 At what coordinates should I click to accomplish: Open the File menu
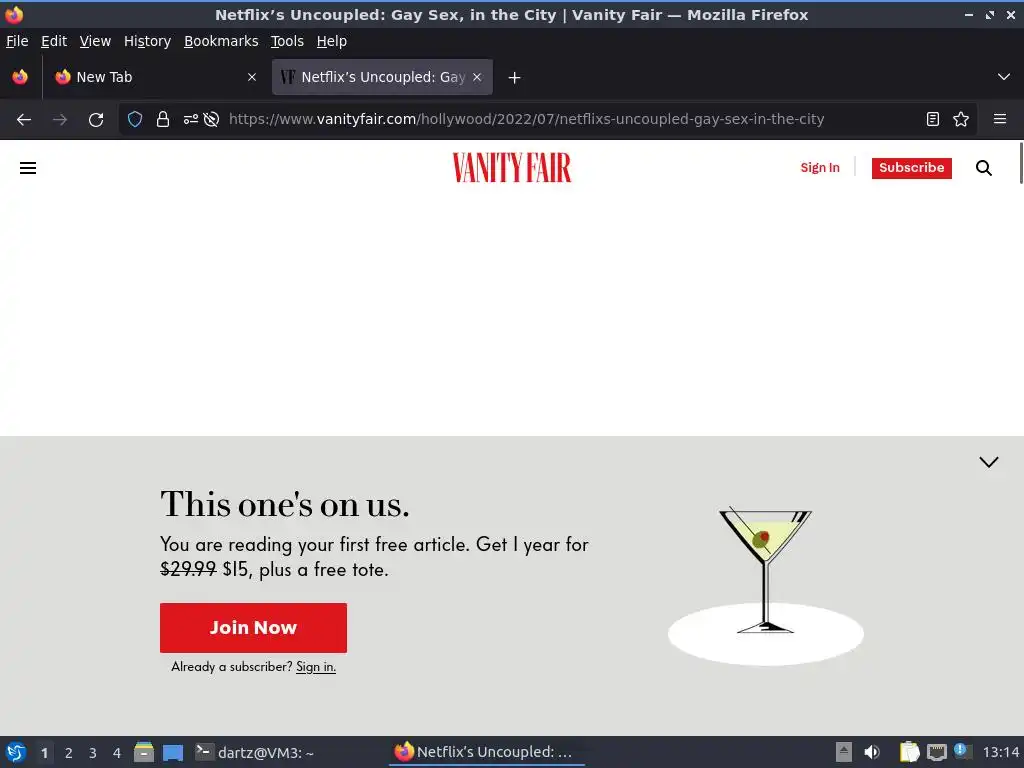[x=17, y=41]
